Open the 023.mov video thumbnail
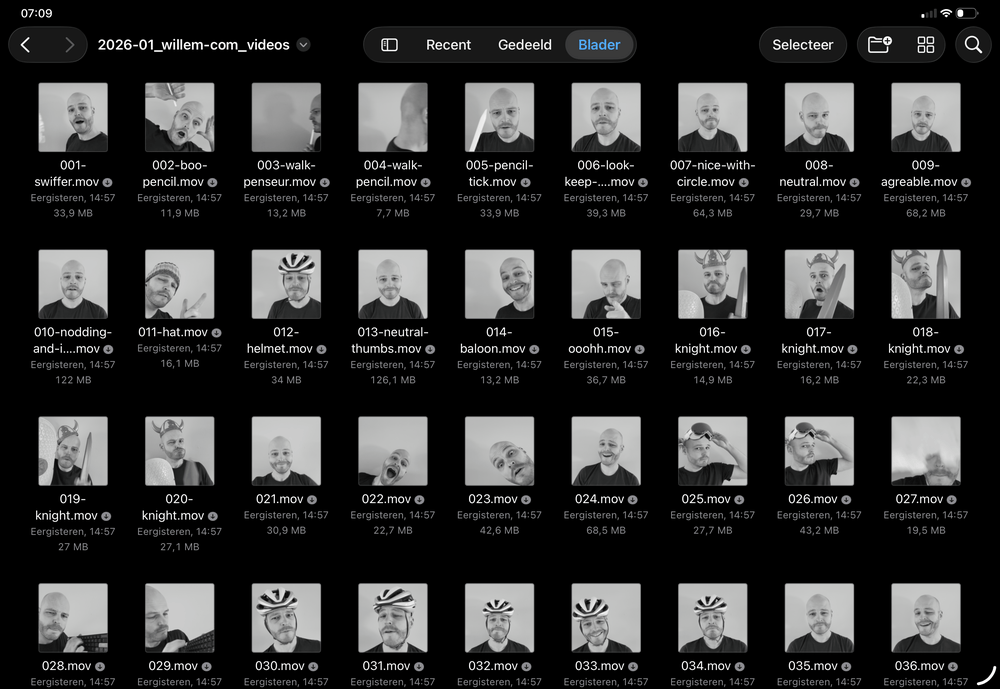 pos(499,450)
